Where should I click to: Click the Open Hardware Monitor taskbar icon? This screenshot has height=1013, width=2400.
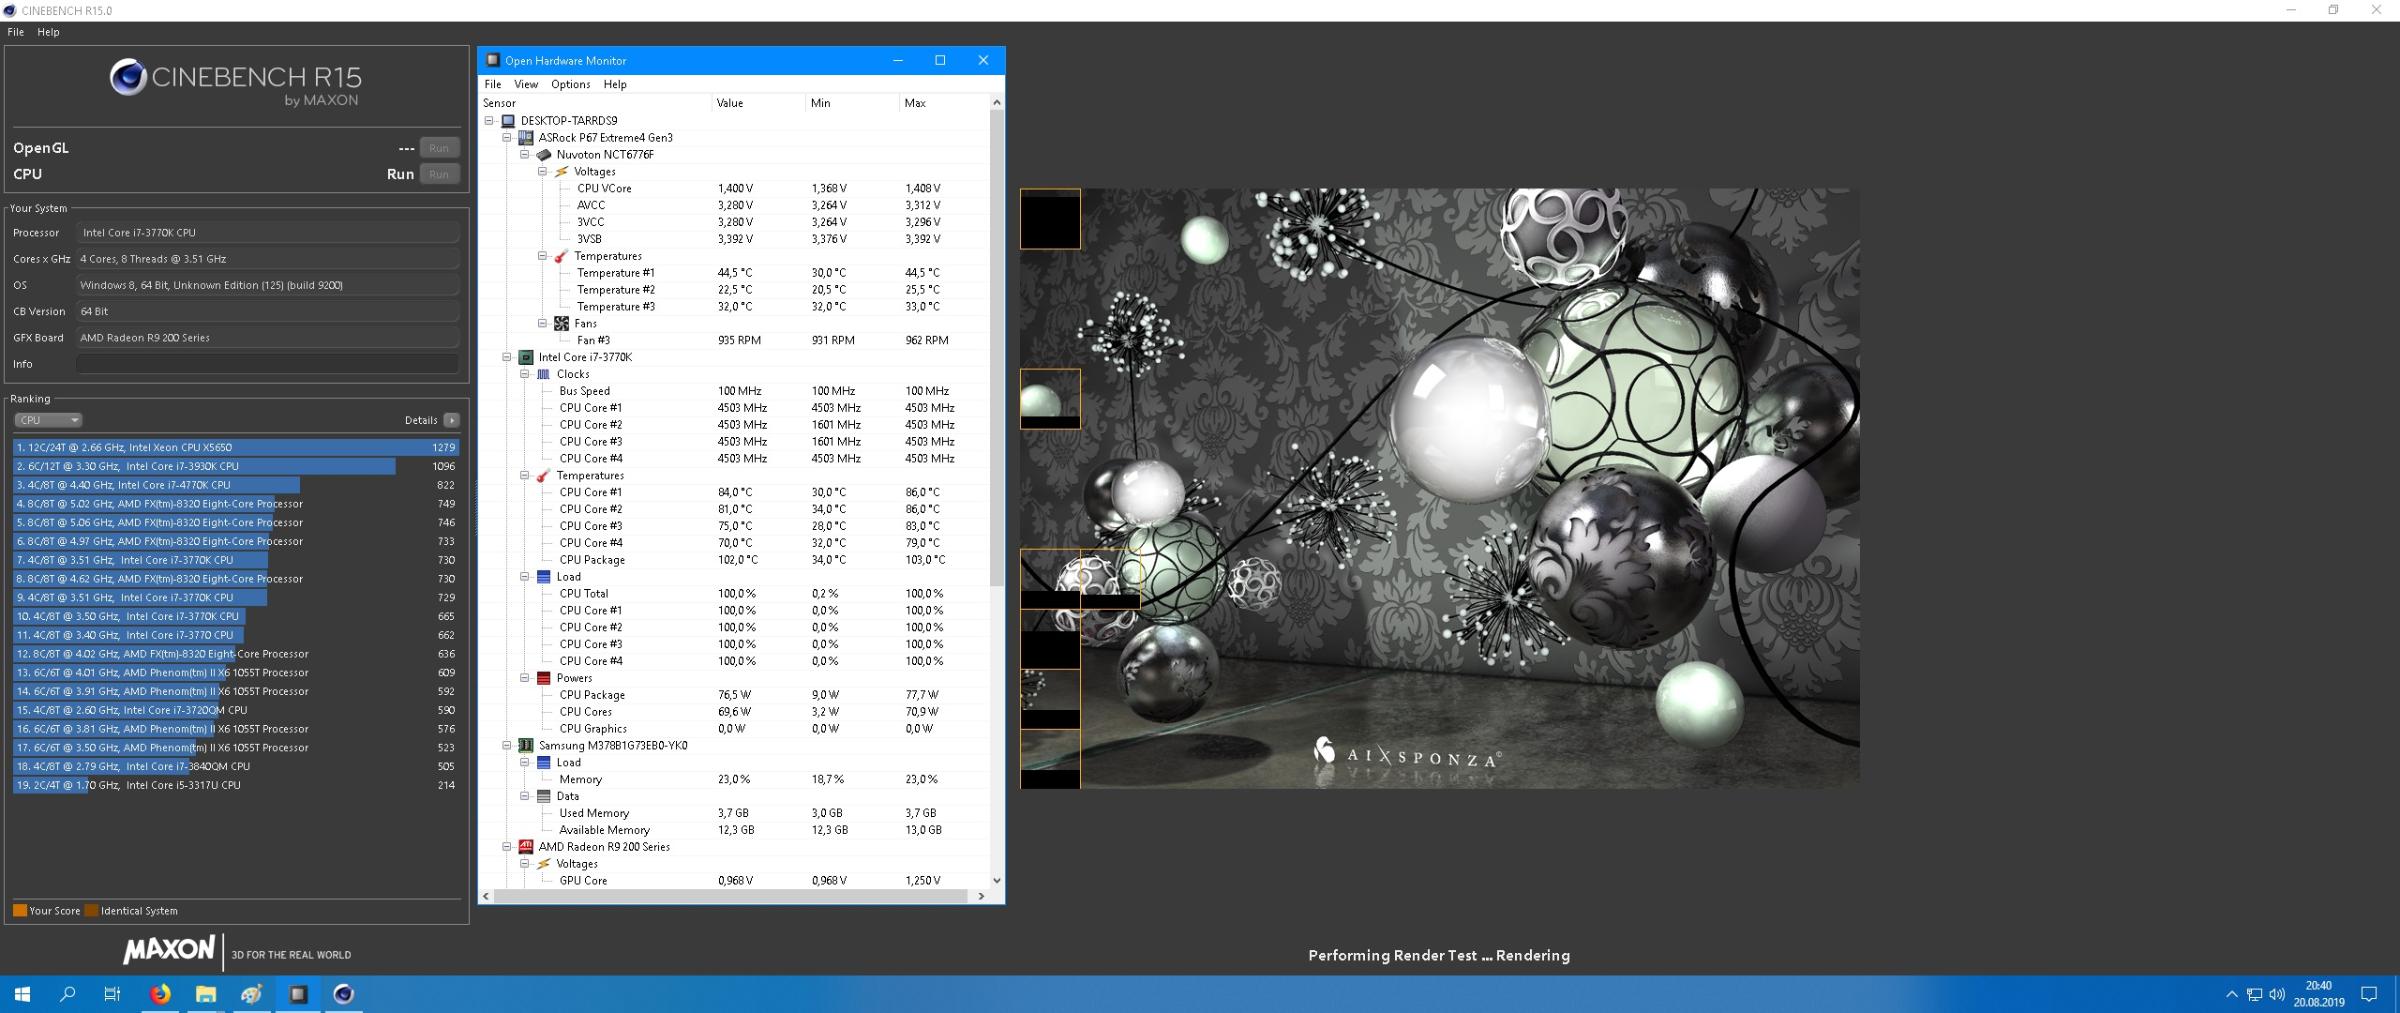(298, 994)
